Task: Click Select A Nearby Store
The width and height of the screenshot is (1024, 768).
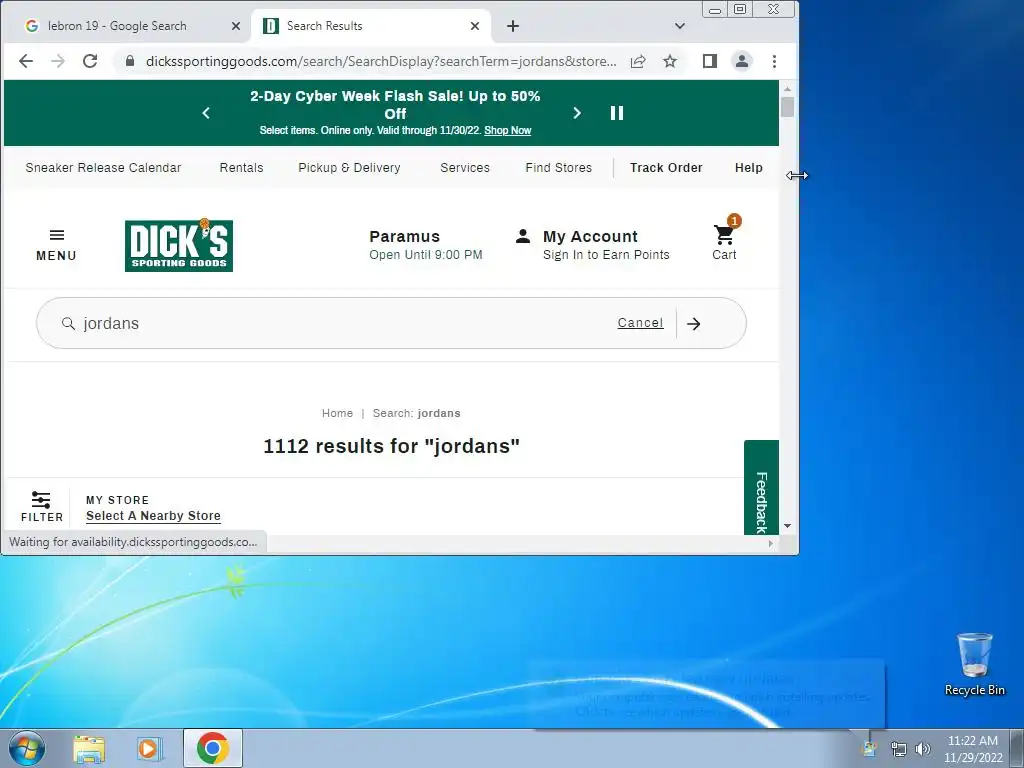Action: [153, 516]
